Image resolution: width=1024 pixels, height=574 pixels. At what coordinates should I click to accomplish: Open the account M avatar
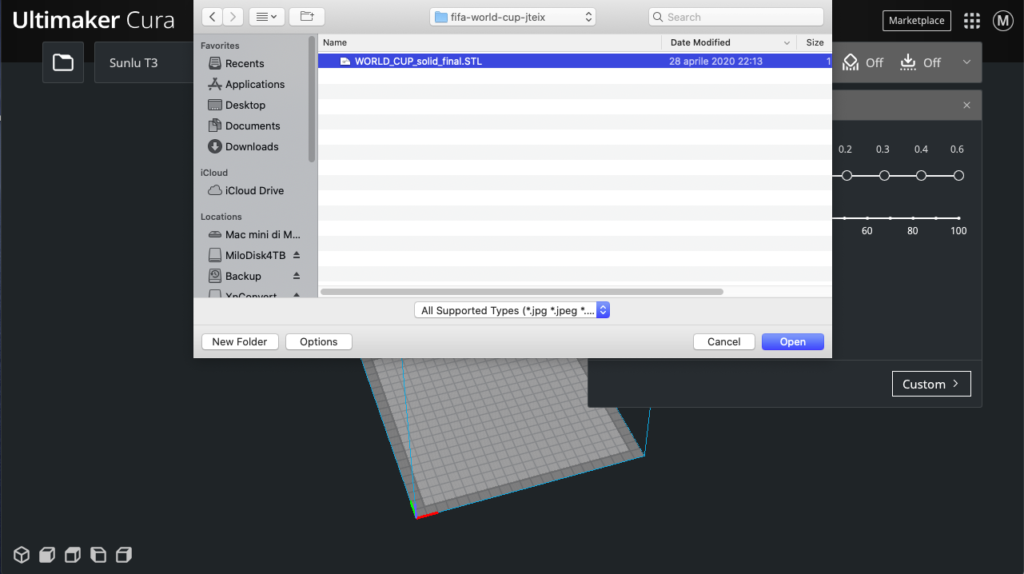(1002, 21)
